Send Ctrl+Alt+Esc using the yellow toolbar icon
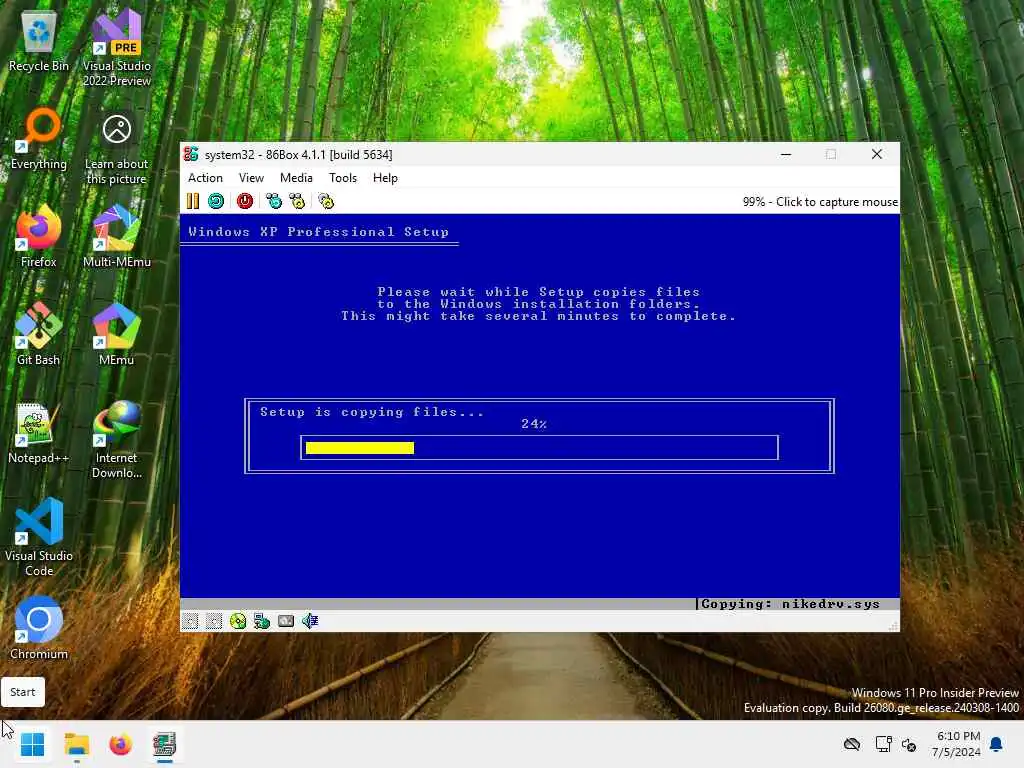Image resolution: width=1024 pixels, height=768 pixels. (297, 201)
